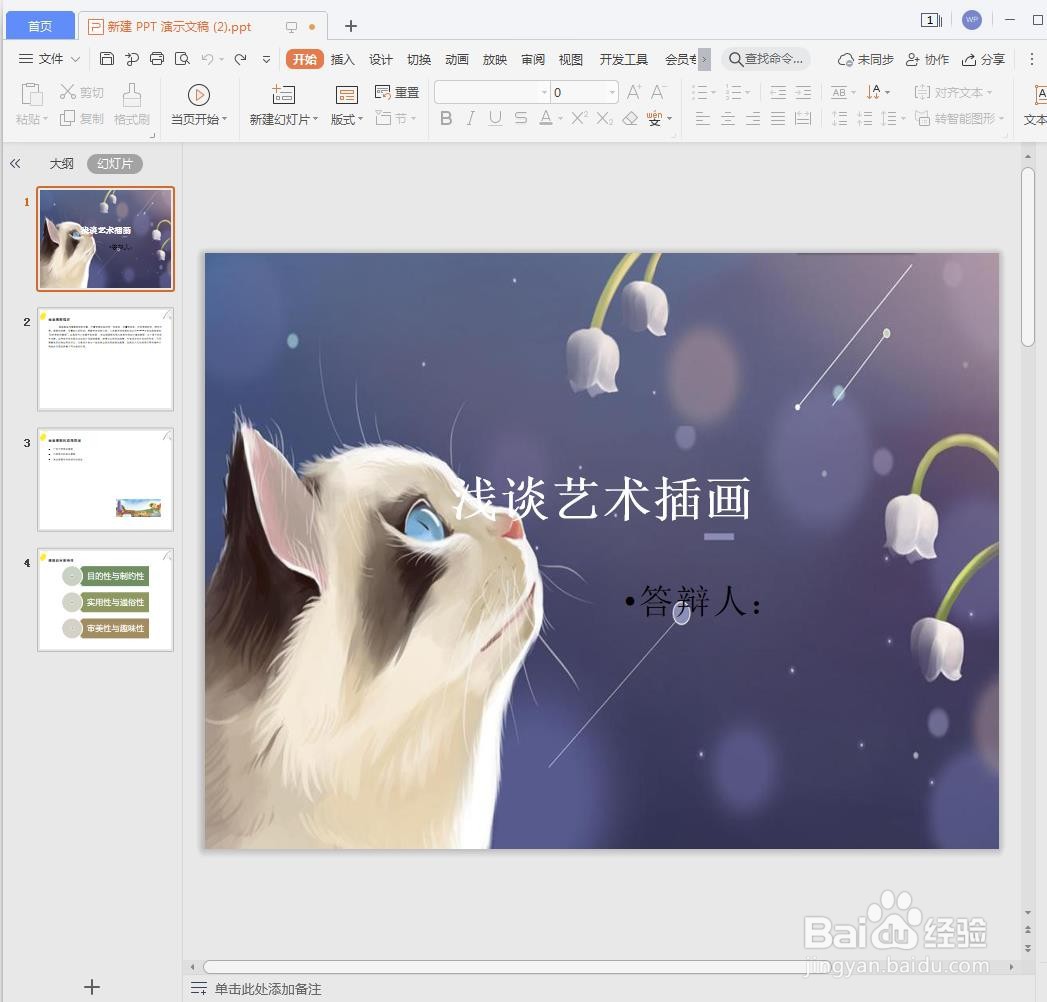This screenshot has height=1002, width=1047.
Task: Click the Justify alignment icon
Action: pos(778,119)
